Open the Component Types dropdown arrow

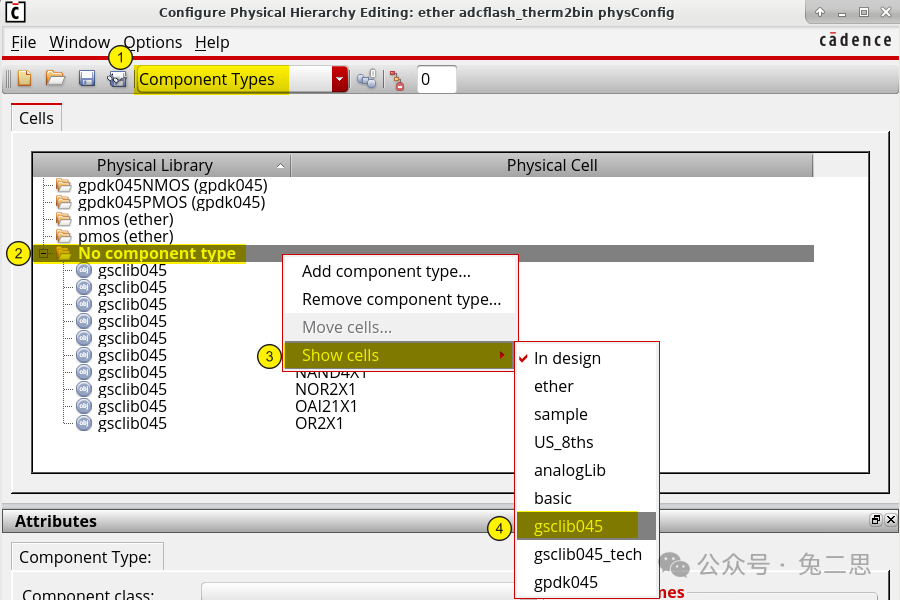pos(339,79)
